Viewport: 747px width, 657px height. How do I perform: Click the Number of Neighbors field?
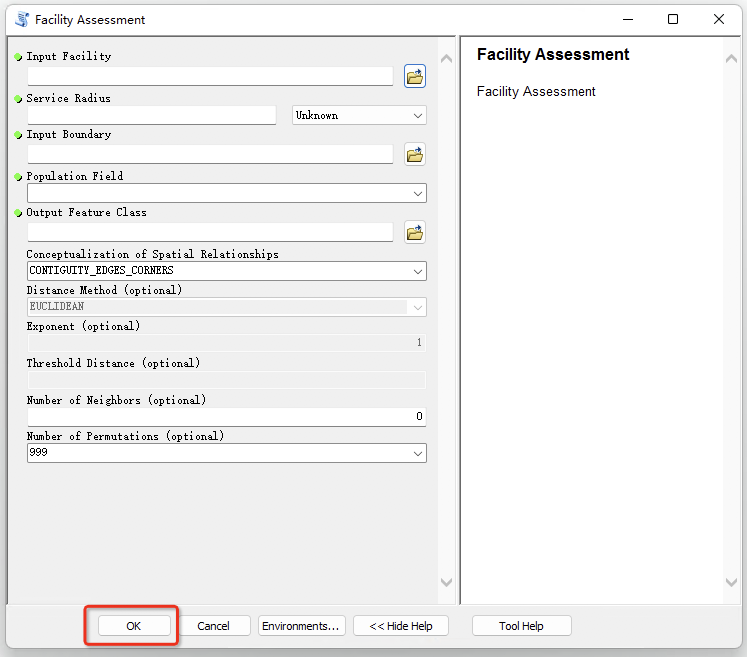[226, 416]
